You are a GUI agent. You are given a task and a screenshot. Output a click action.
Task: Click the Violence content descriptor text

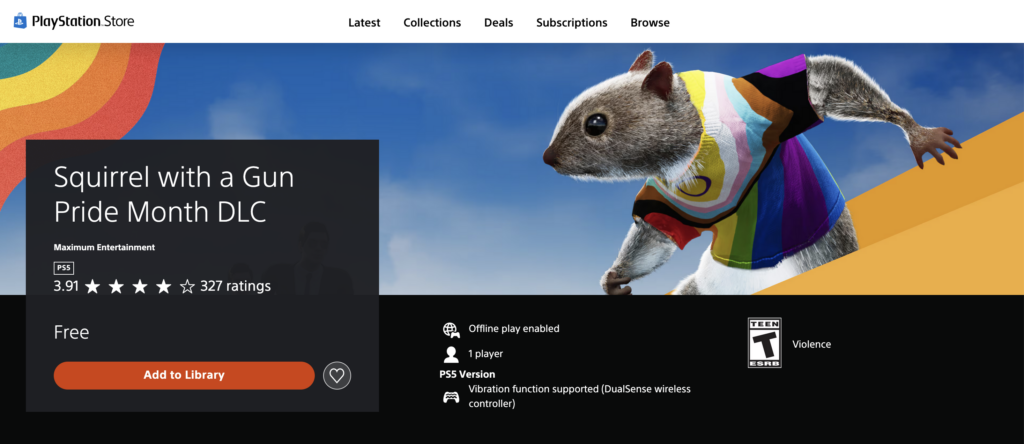tap(811, 344)
